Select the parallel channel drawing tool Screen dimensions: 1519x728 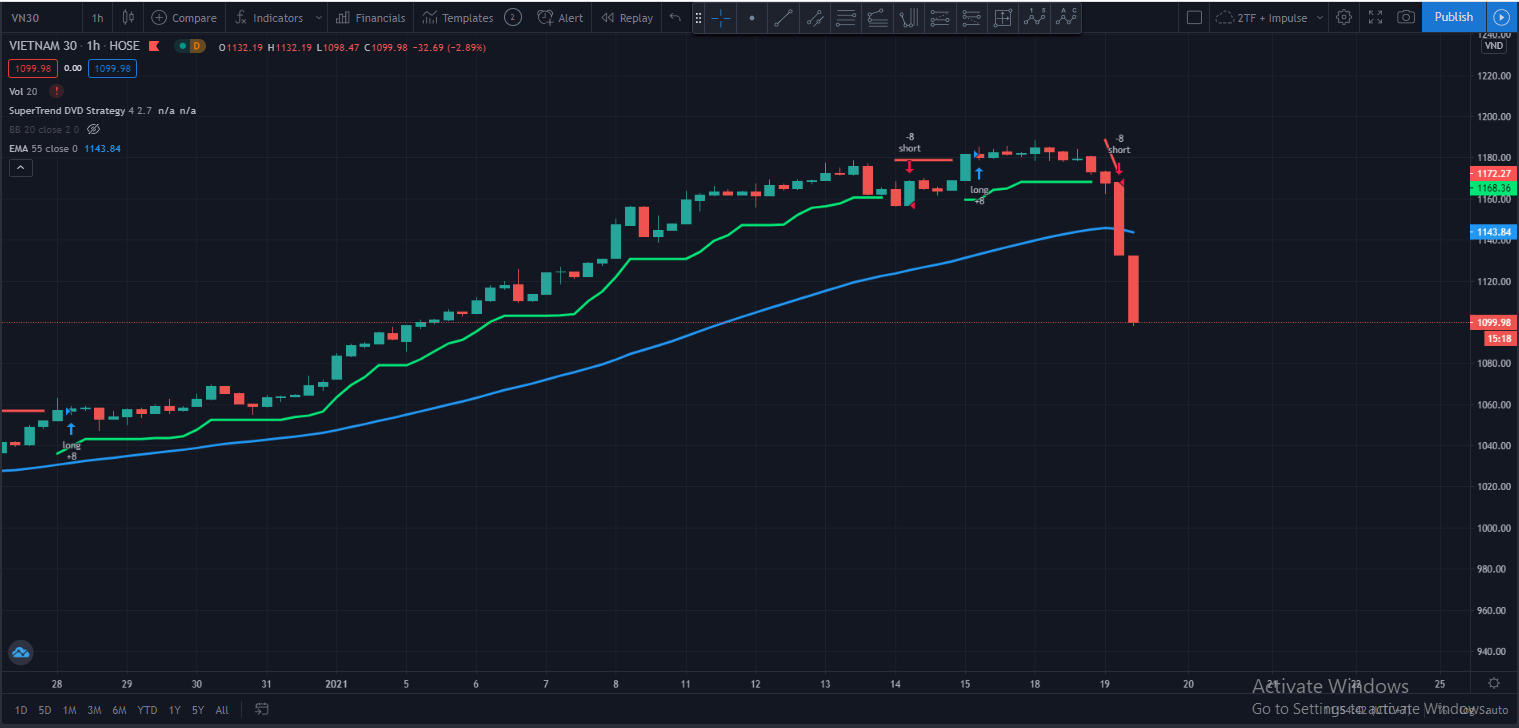[877, 17]
